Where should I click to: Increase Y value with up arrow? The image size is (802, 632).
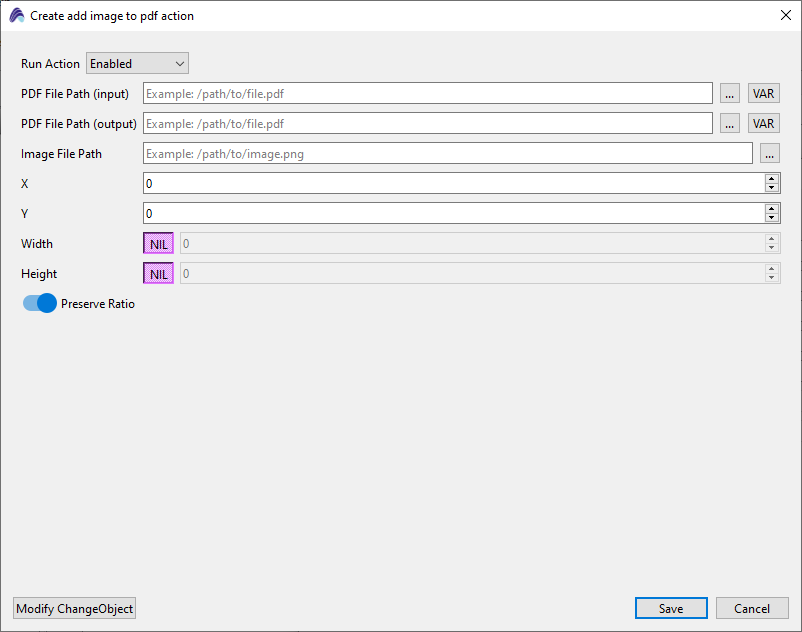click(771, 209)
